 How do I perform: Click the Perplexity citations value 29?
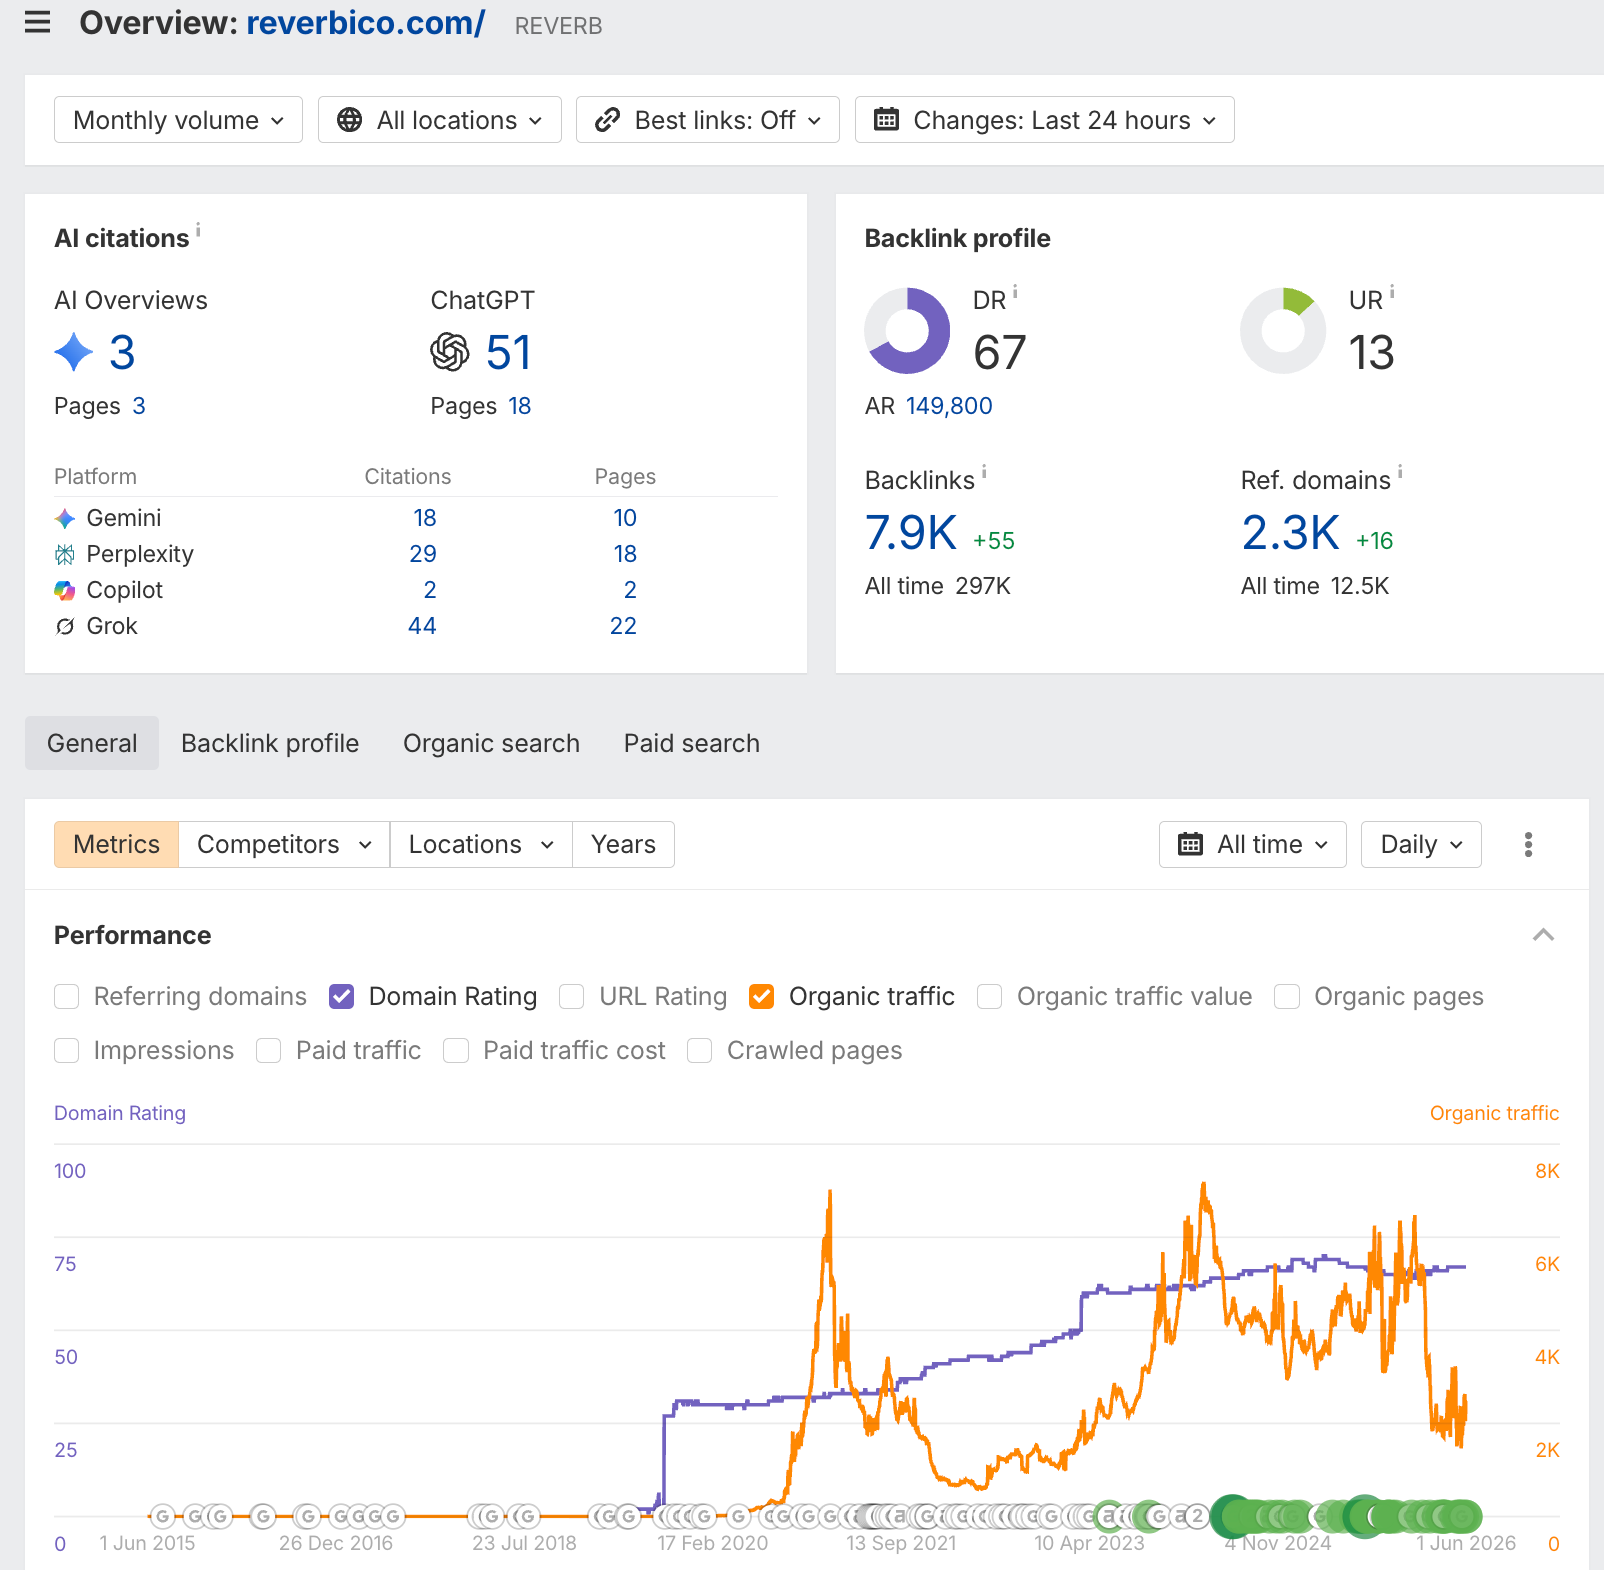click(x=423, y=554)
